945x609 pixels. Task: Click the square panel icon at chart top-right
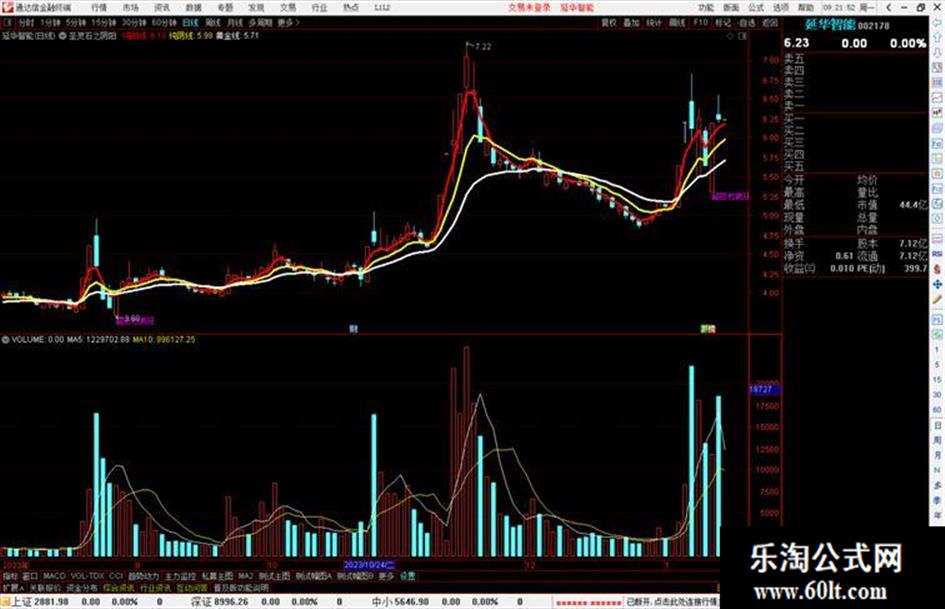point(742,36)
